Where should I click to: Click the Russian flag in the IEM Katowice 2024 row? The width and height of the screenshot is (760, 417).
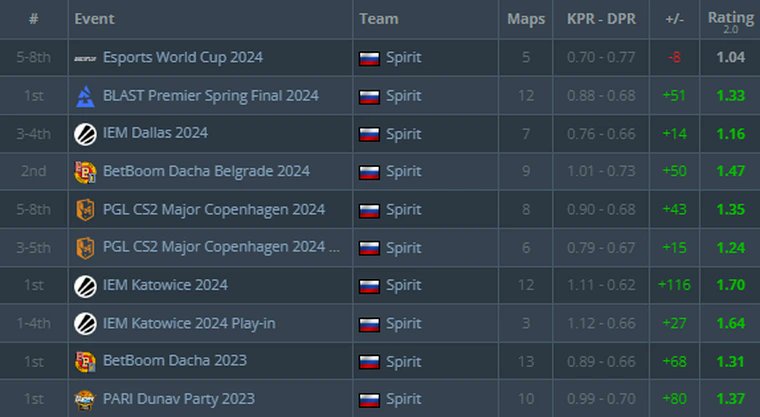pos(369,286)
